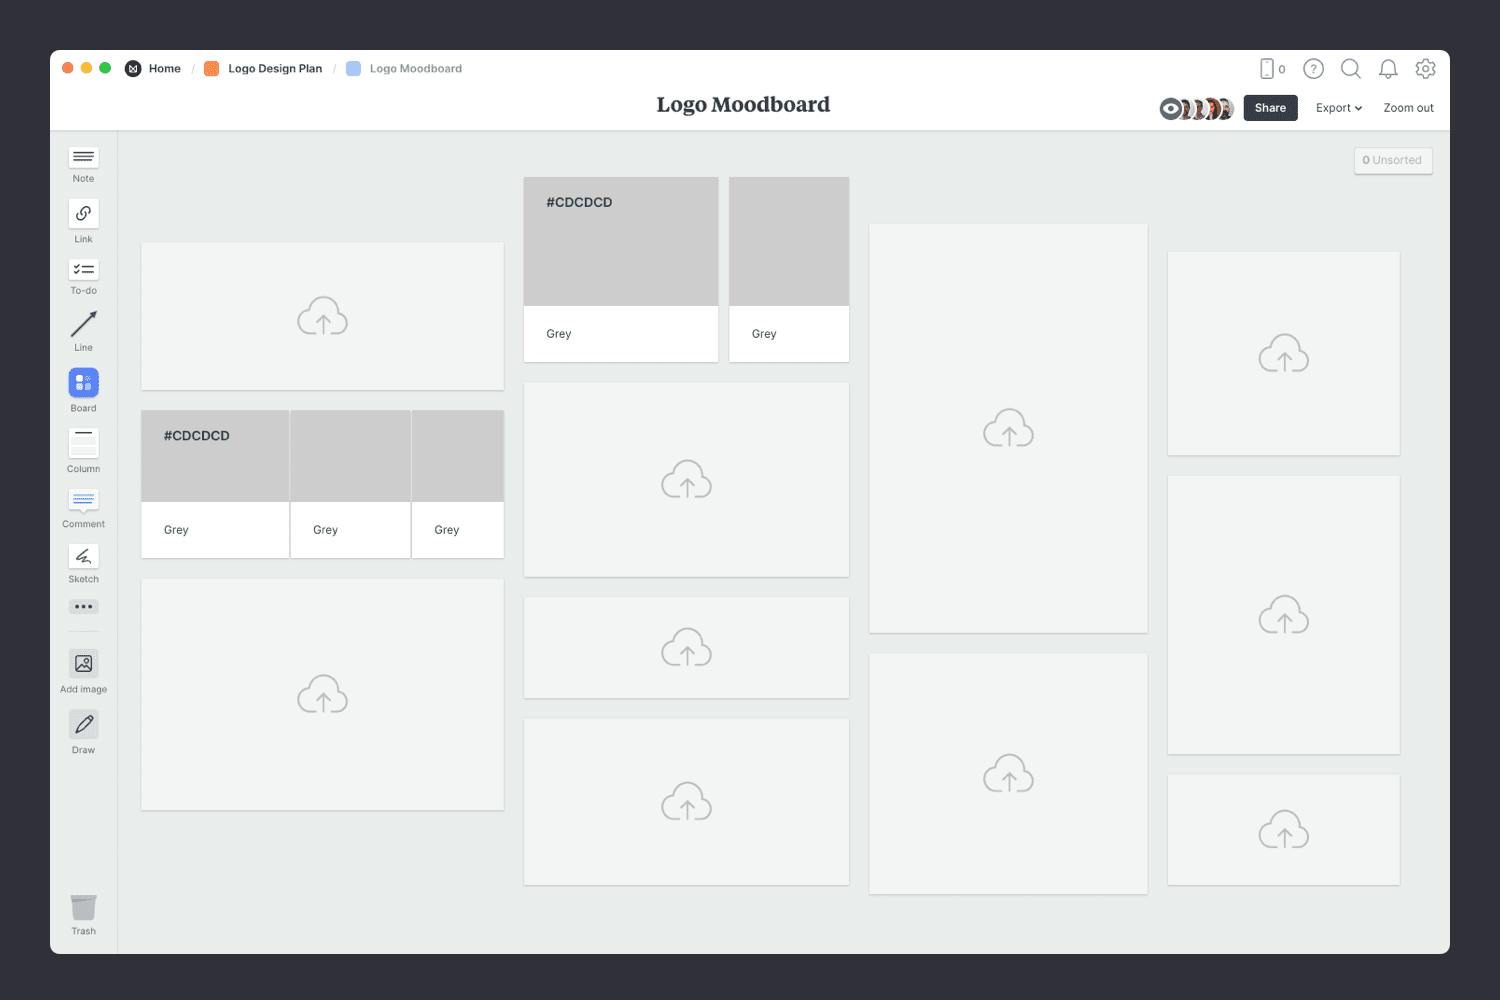Click Zoom out
Screen dimensions: 1500x1000
[x=1407, y=107]
